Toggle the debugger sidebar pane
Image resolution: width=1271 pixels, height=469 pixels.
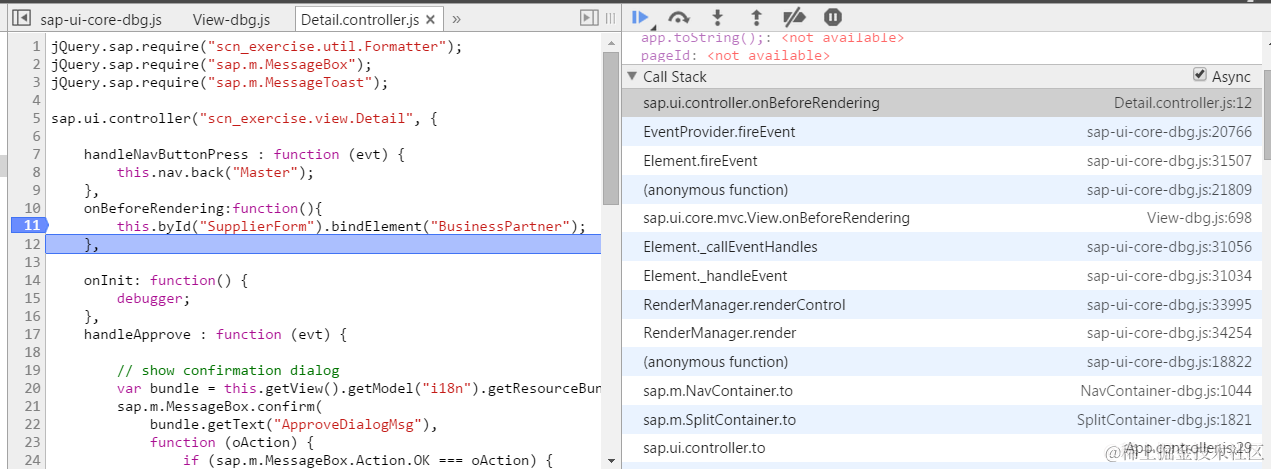[x=590, y=18]
